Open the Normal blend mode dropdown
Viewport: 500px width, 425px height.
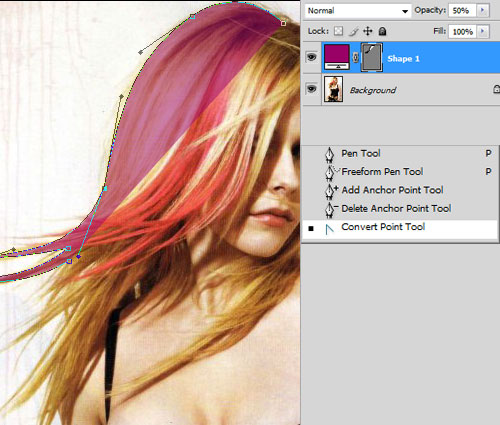[358, 11]
